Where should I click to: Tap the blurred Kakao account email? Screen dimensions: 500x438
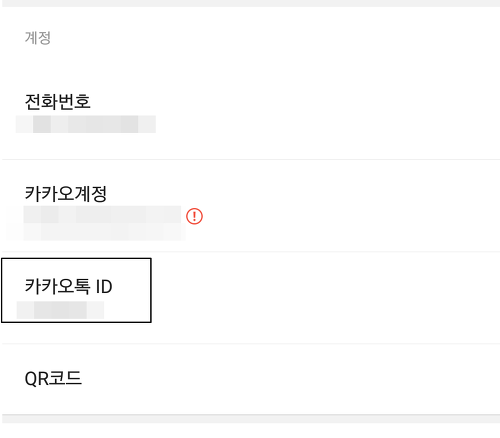point(102,215)
